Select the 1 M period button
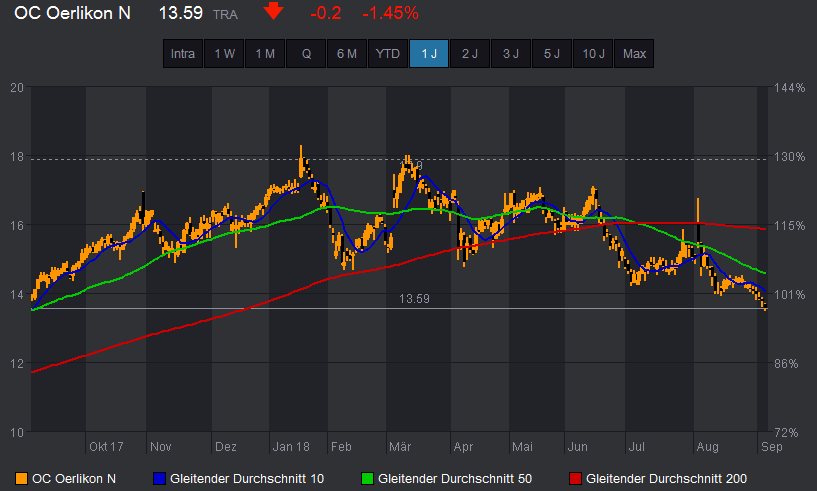 (x=265, y=54)
